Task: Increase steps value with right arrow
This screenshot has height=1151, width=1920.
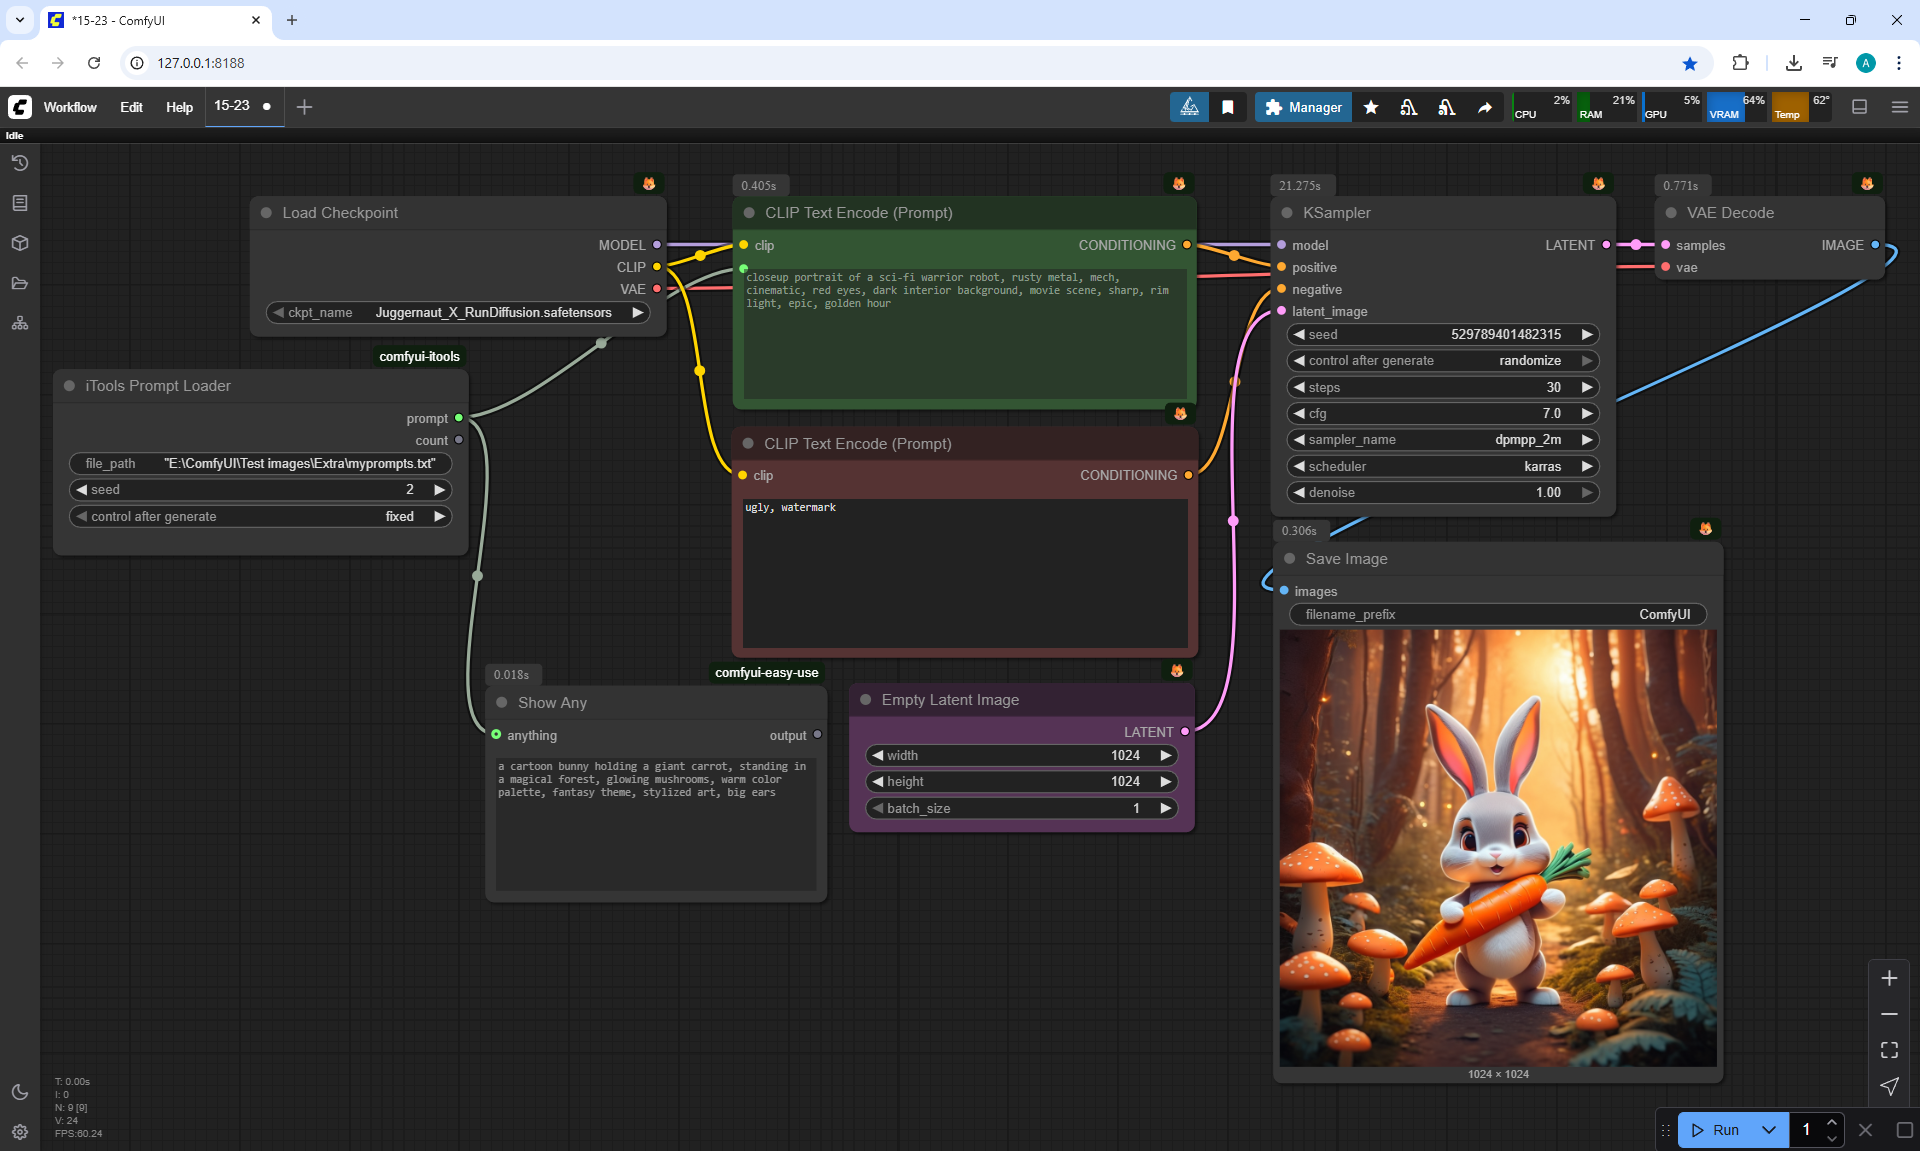Action: pyautogui.click(x=1586, y=387)
